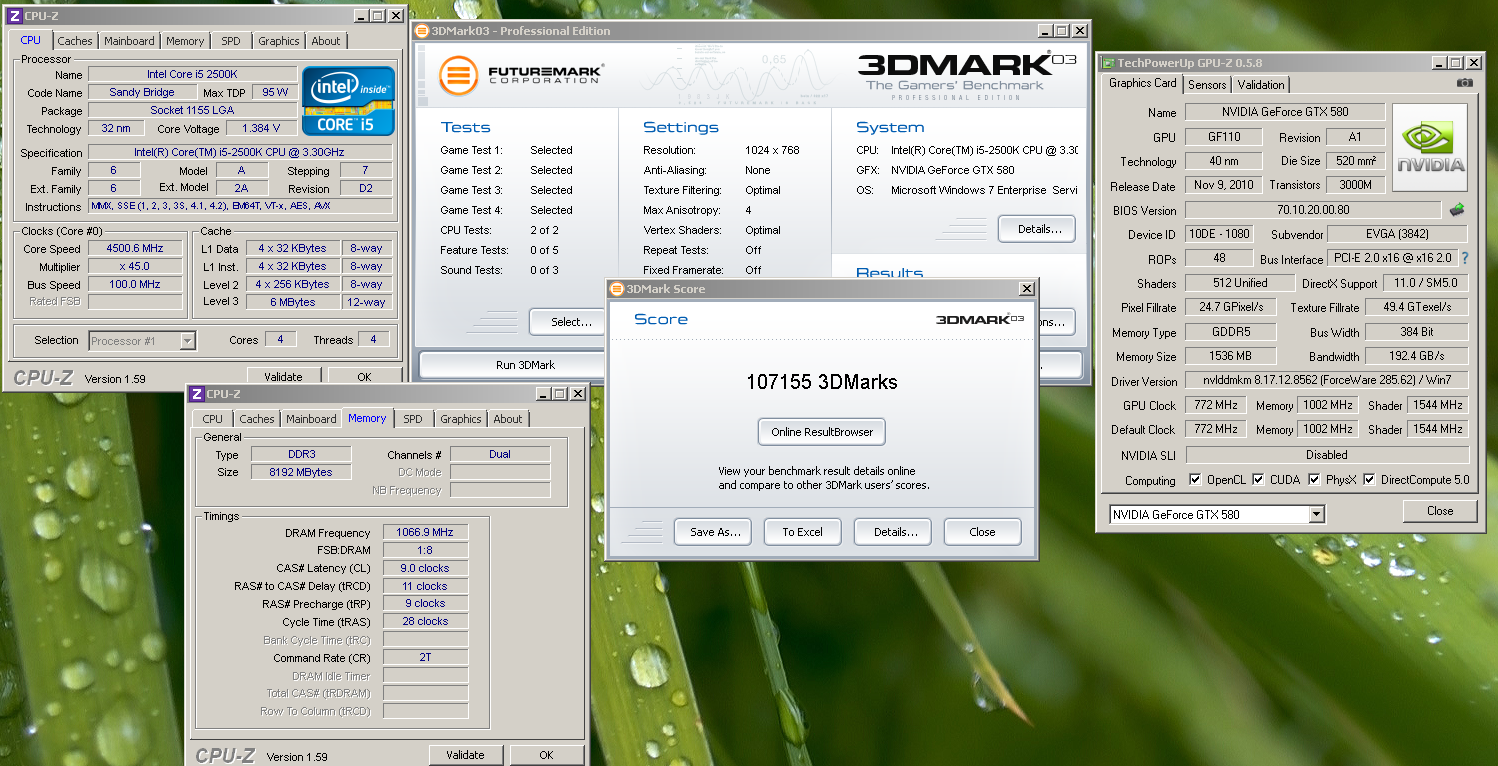Toggle the CUDA checkbox in GPU-Z

click(1258, 480)
